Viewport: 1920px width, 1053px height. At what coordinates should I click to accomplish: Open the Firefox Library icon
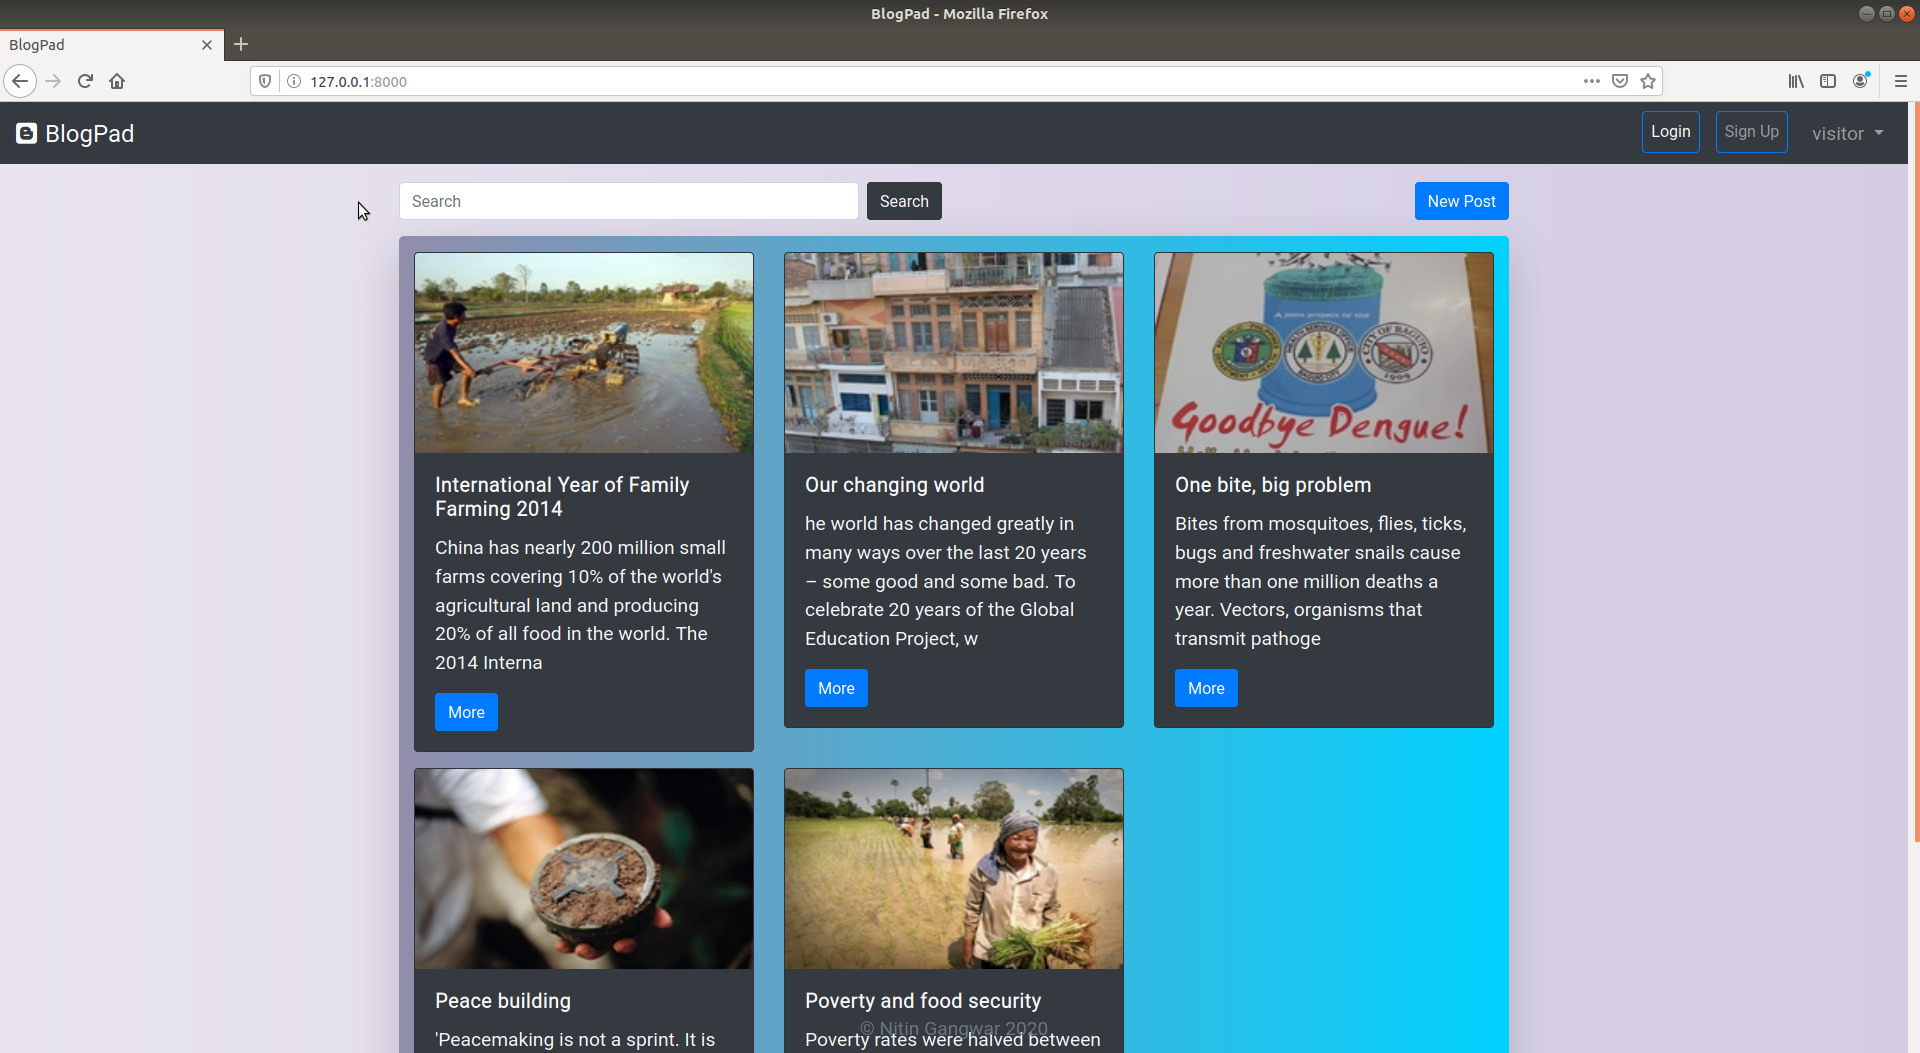1797,81
